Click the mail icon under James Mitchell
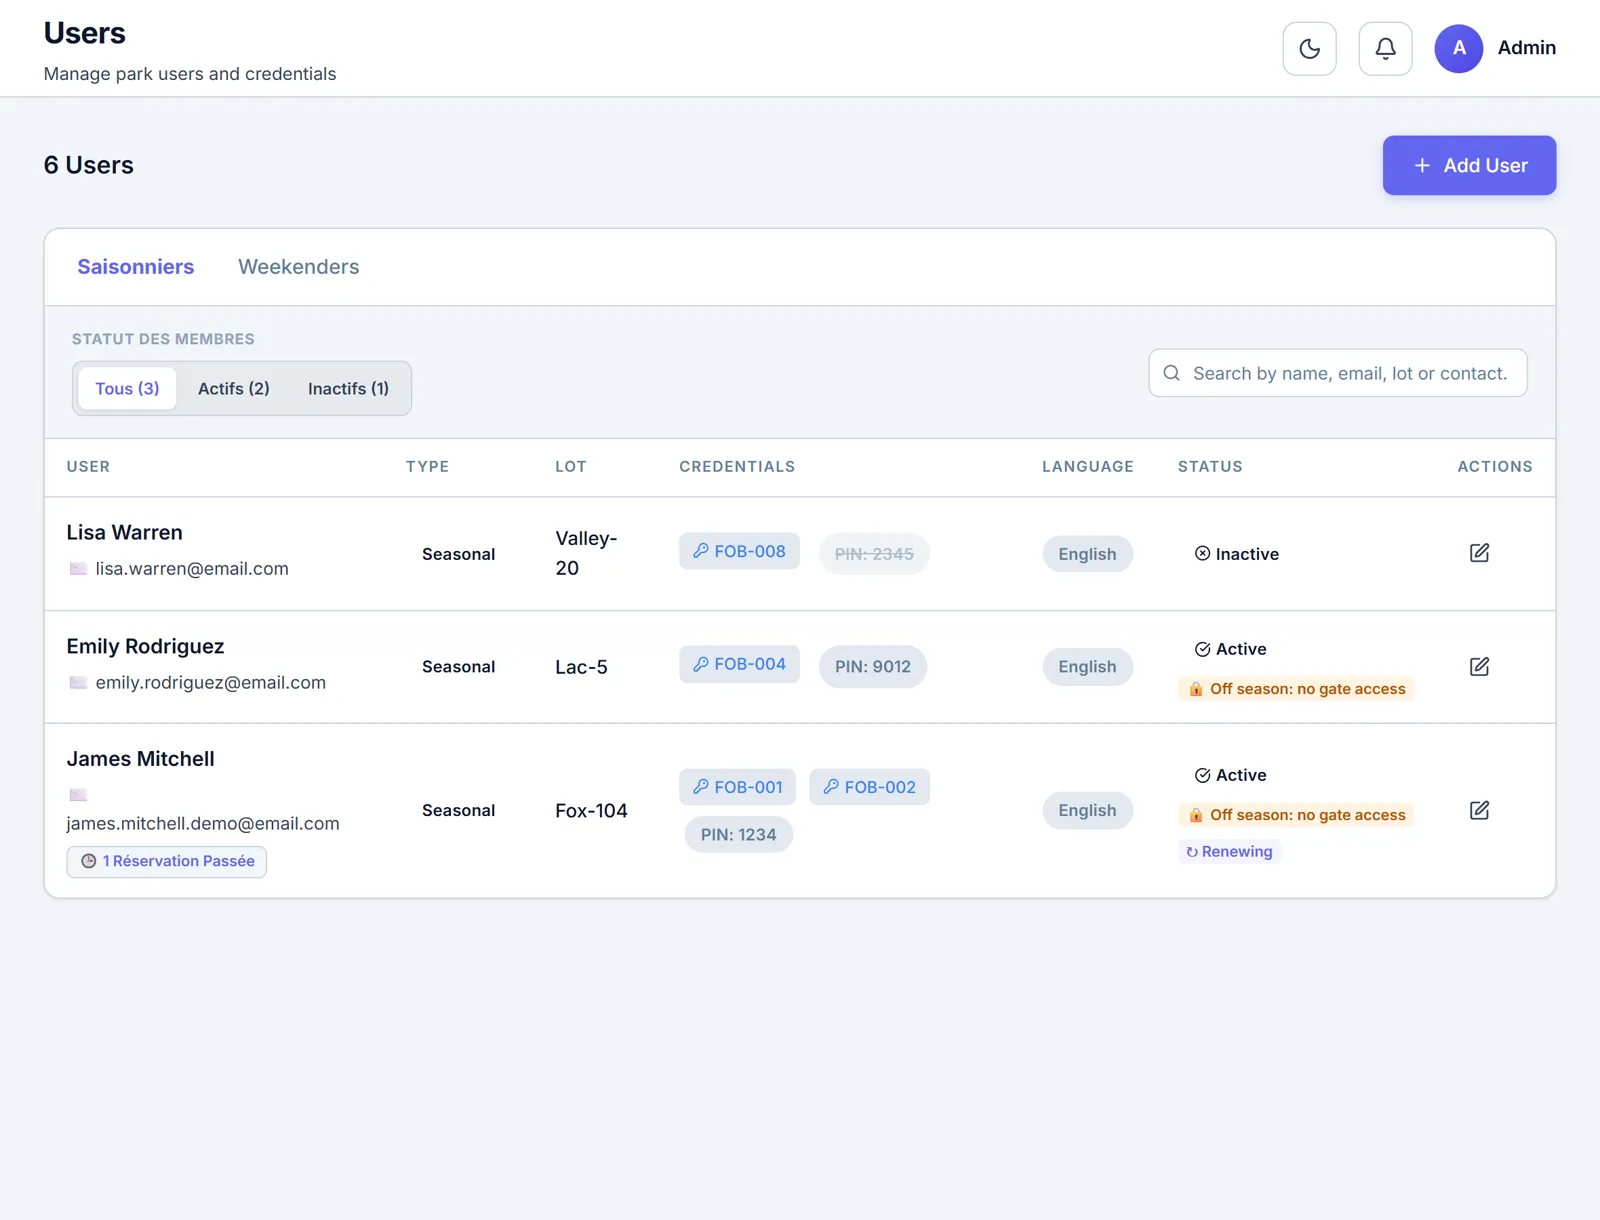This screenshot has height=1220, width=1600. [x=78, y=795]
